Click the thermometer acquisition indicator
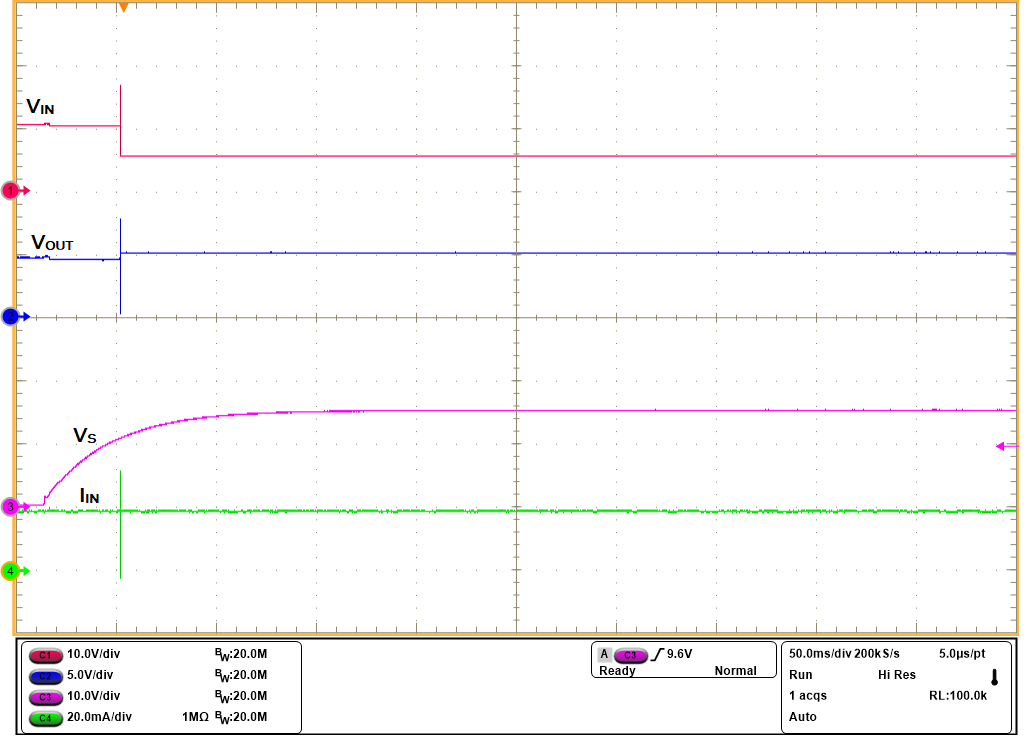Viewport: 1024px width, 736px height. point(993,678)
